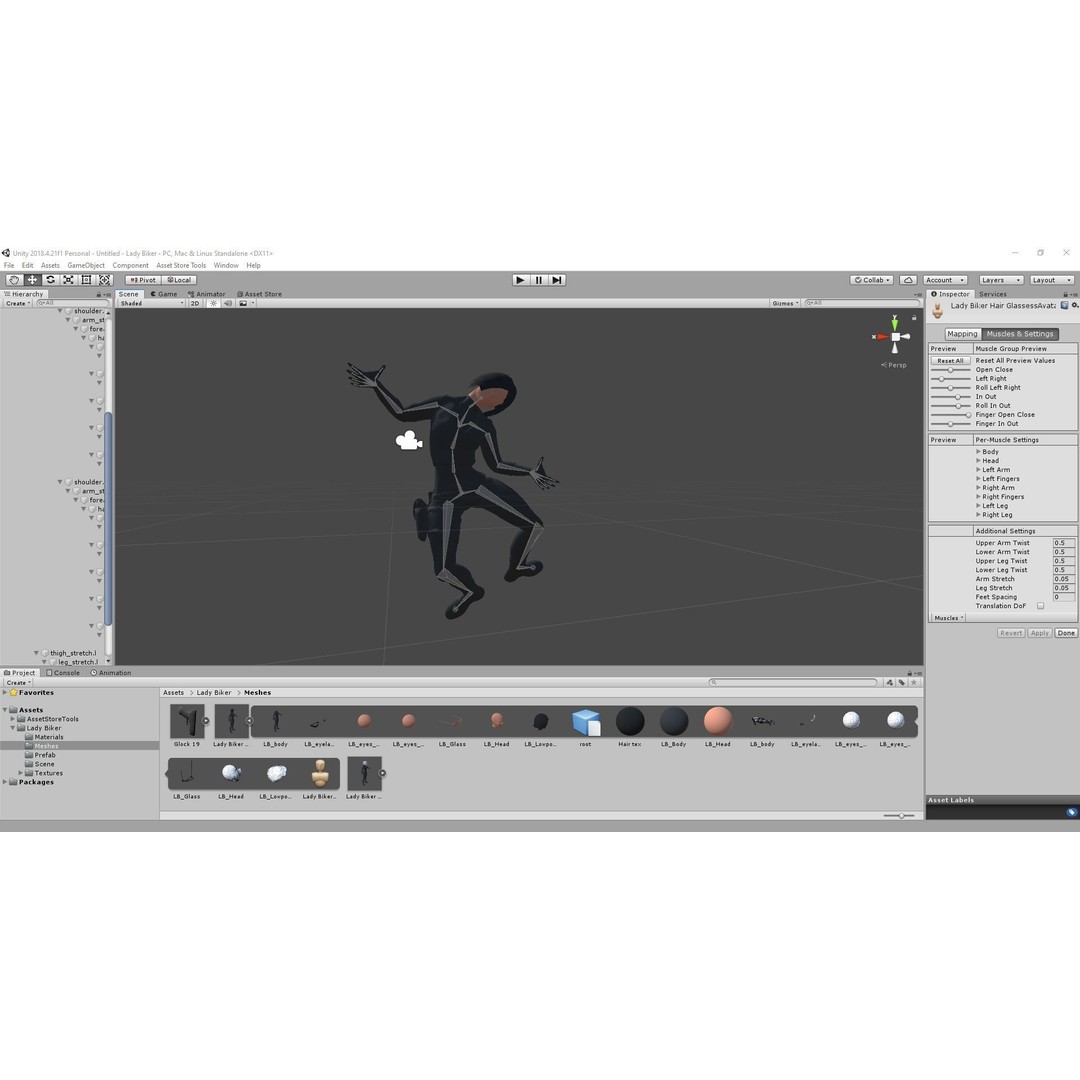Screen dimensions: 1080x1080
Task: Select the Lady Biker avatar asset icon
Action: [320, 773]
